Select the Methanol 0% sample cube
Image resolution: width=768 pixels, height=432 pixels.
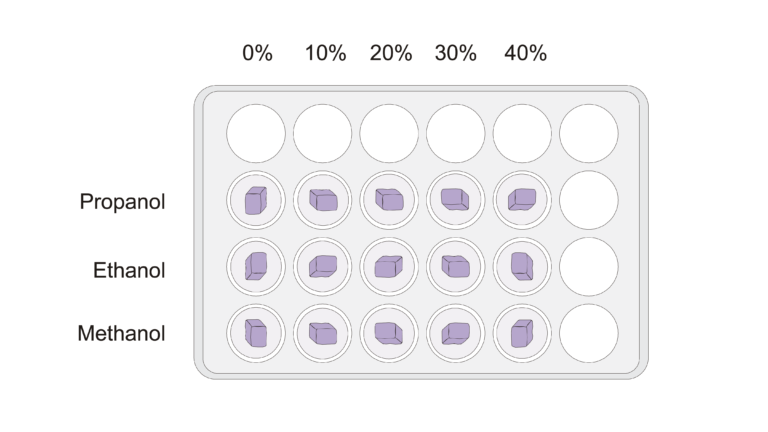tap(256, 332)
